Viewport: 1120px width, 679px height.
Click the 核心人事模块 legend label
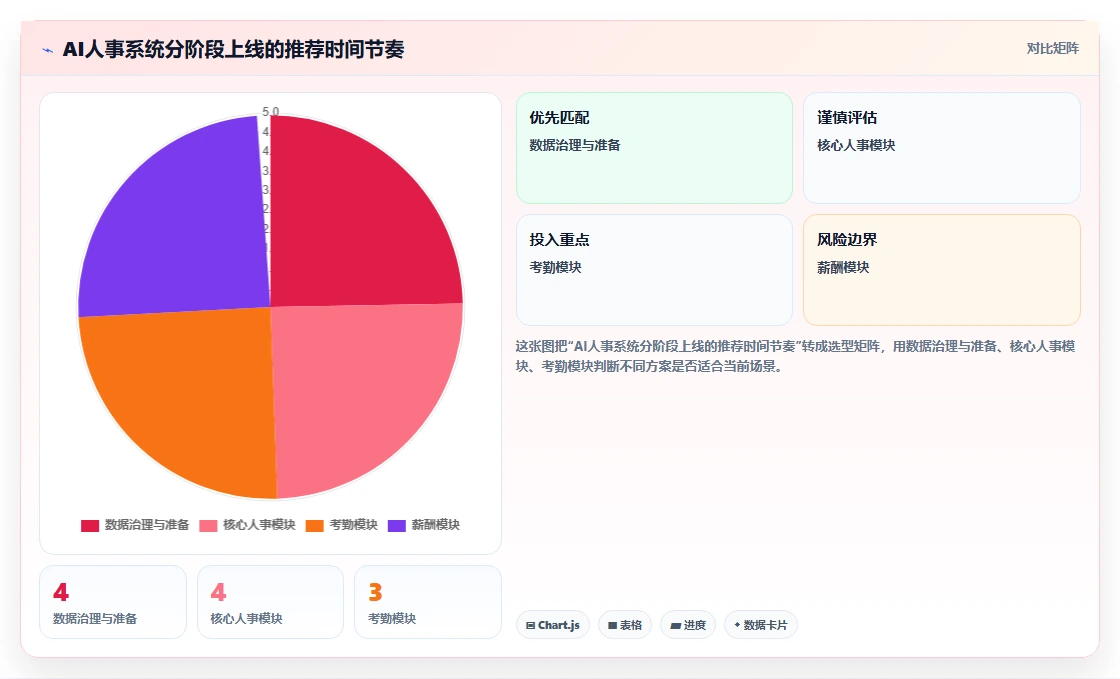point(259,525)
